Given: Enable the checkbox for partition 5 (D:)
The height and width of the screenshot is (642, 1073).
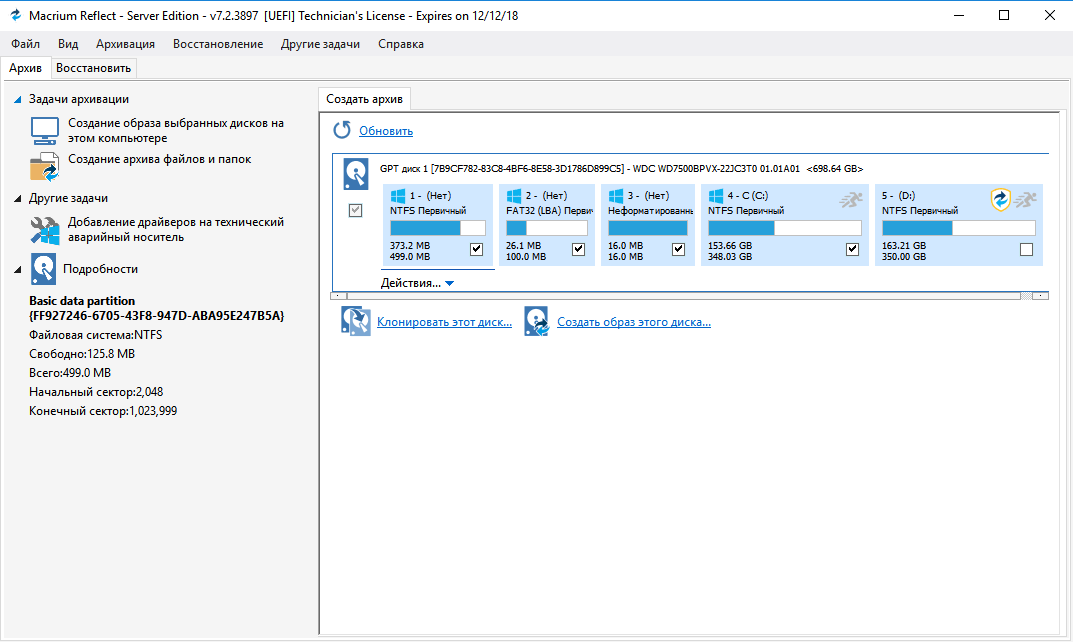Looking at the screenshot, I should [x=1026, y=249].
